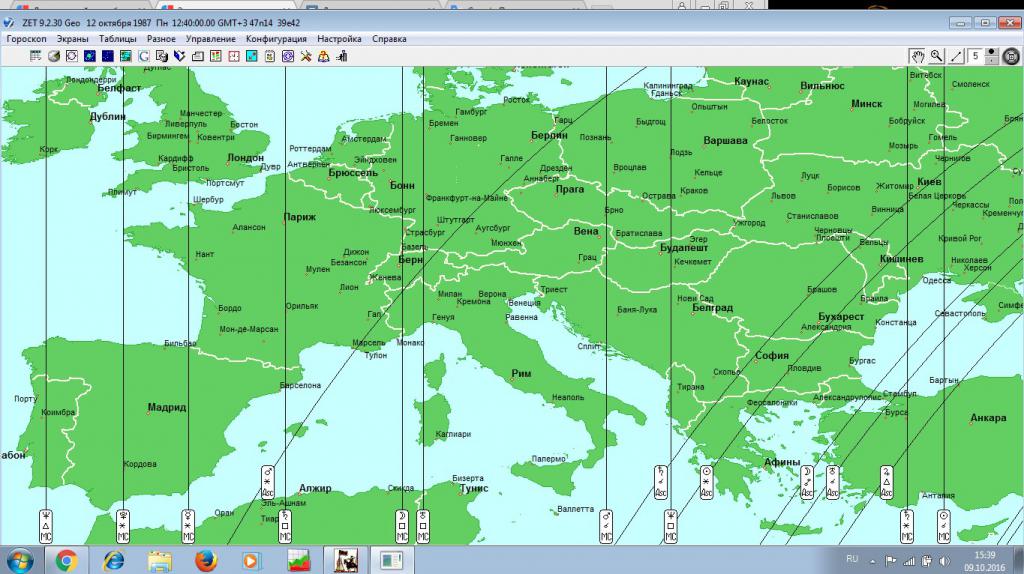Click the София city label
This screenshot has width=1024, height=574.
point(772,355)
